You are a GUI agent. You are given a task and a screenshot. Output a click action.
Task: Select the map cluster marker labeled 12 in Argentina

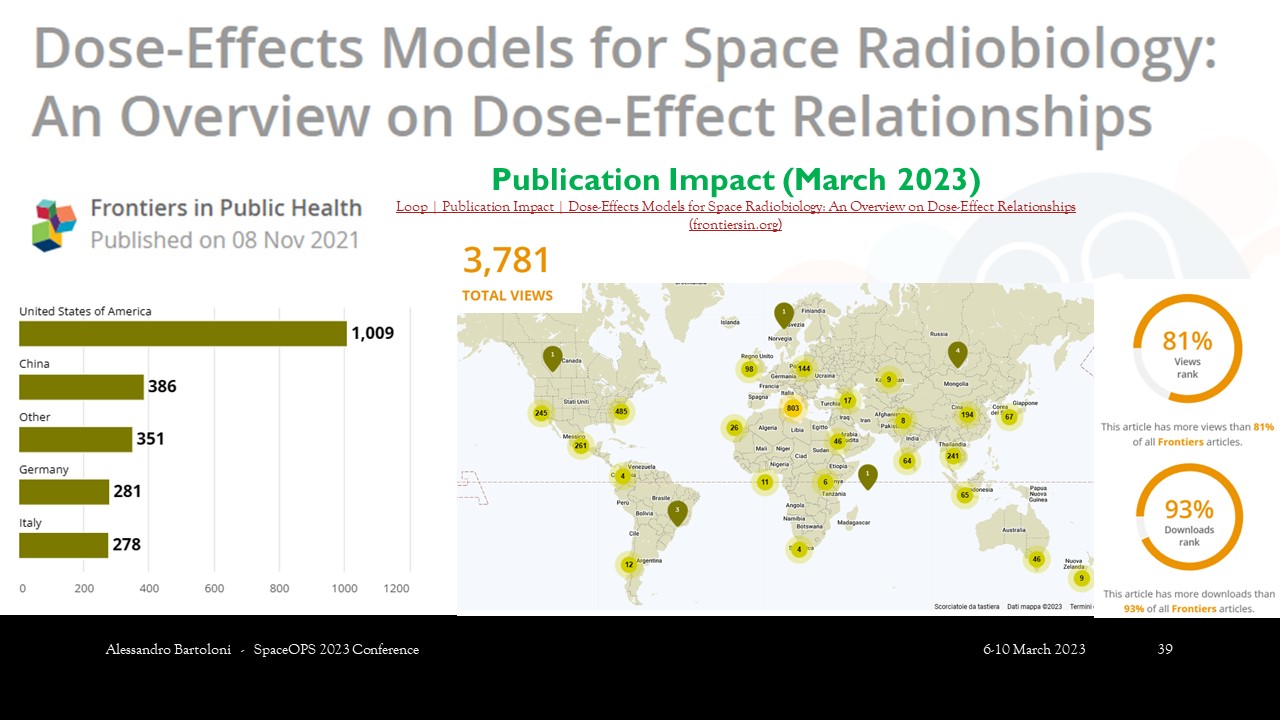[628, 565]
